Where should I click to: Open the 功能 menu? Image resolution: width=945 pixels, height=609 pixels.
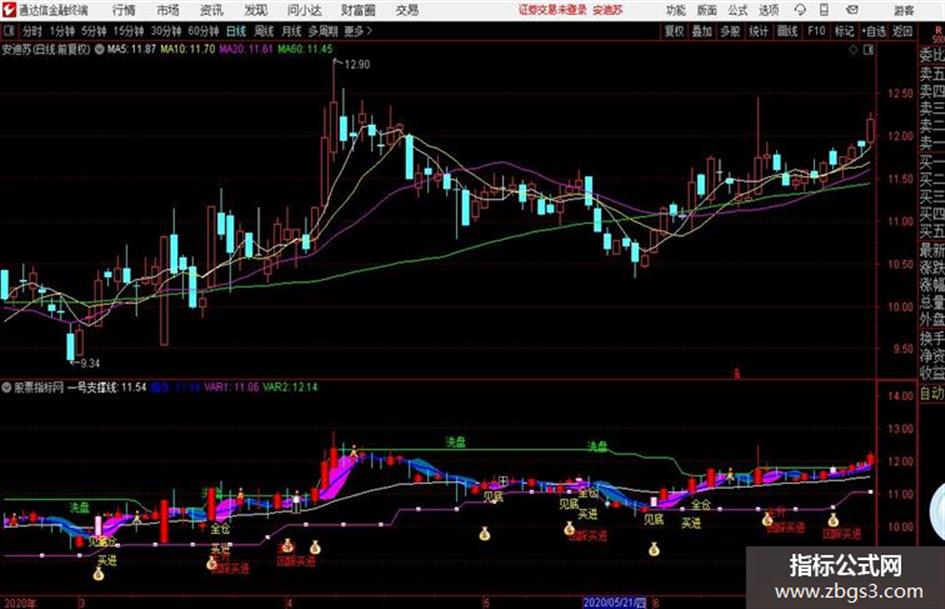676,10
